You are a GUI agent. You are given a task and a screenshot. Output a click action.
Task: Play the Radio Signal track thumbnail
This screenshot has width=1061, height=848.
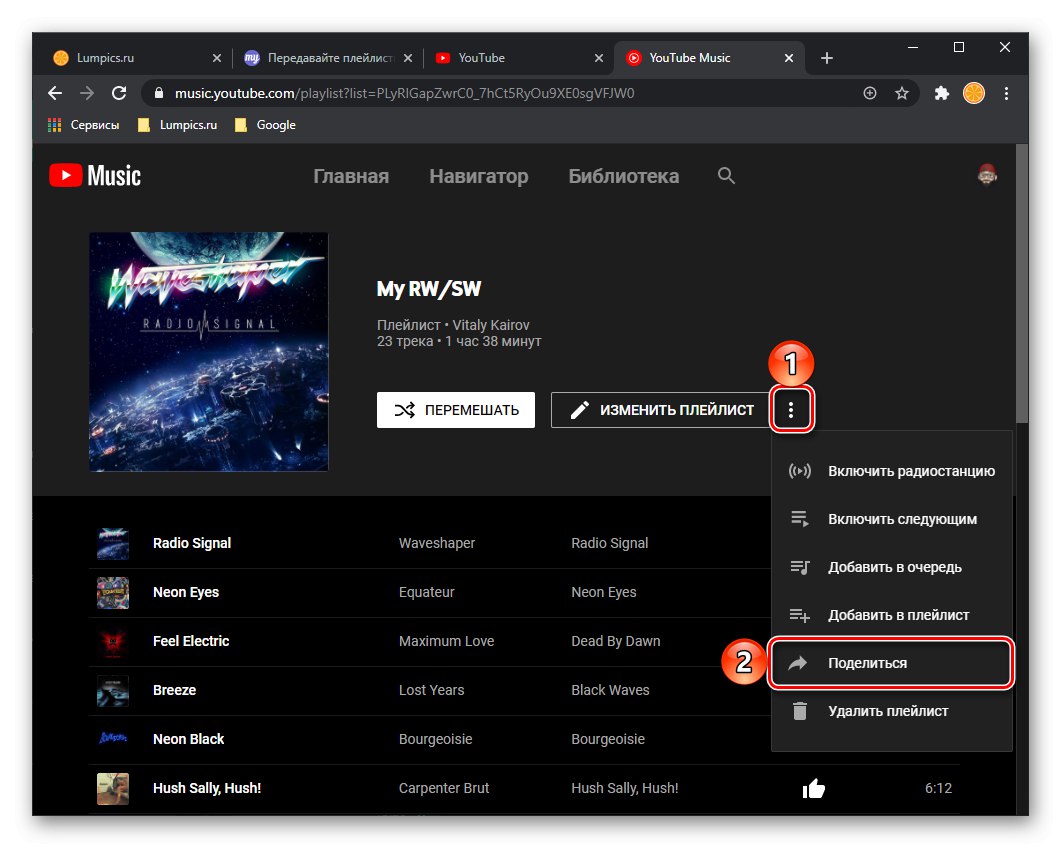click(x=113, y=543)
